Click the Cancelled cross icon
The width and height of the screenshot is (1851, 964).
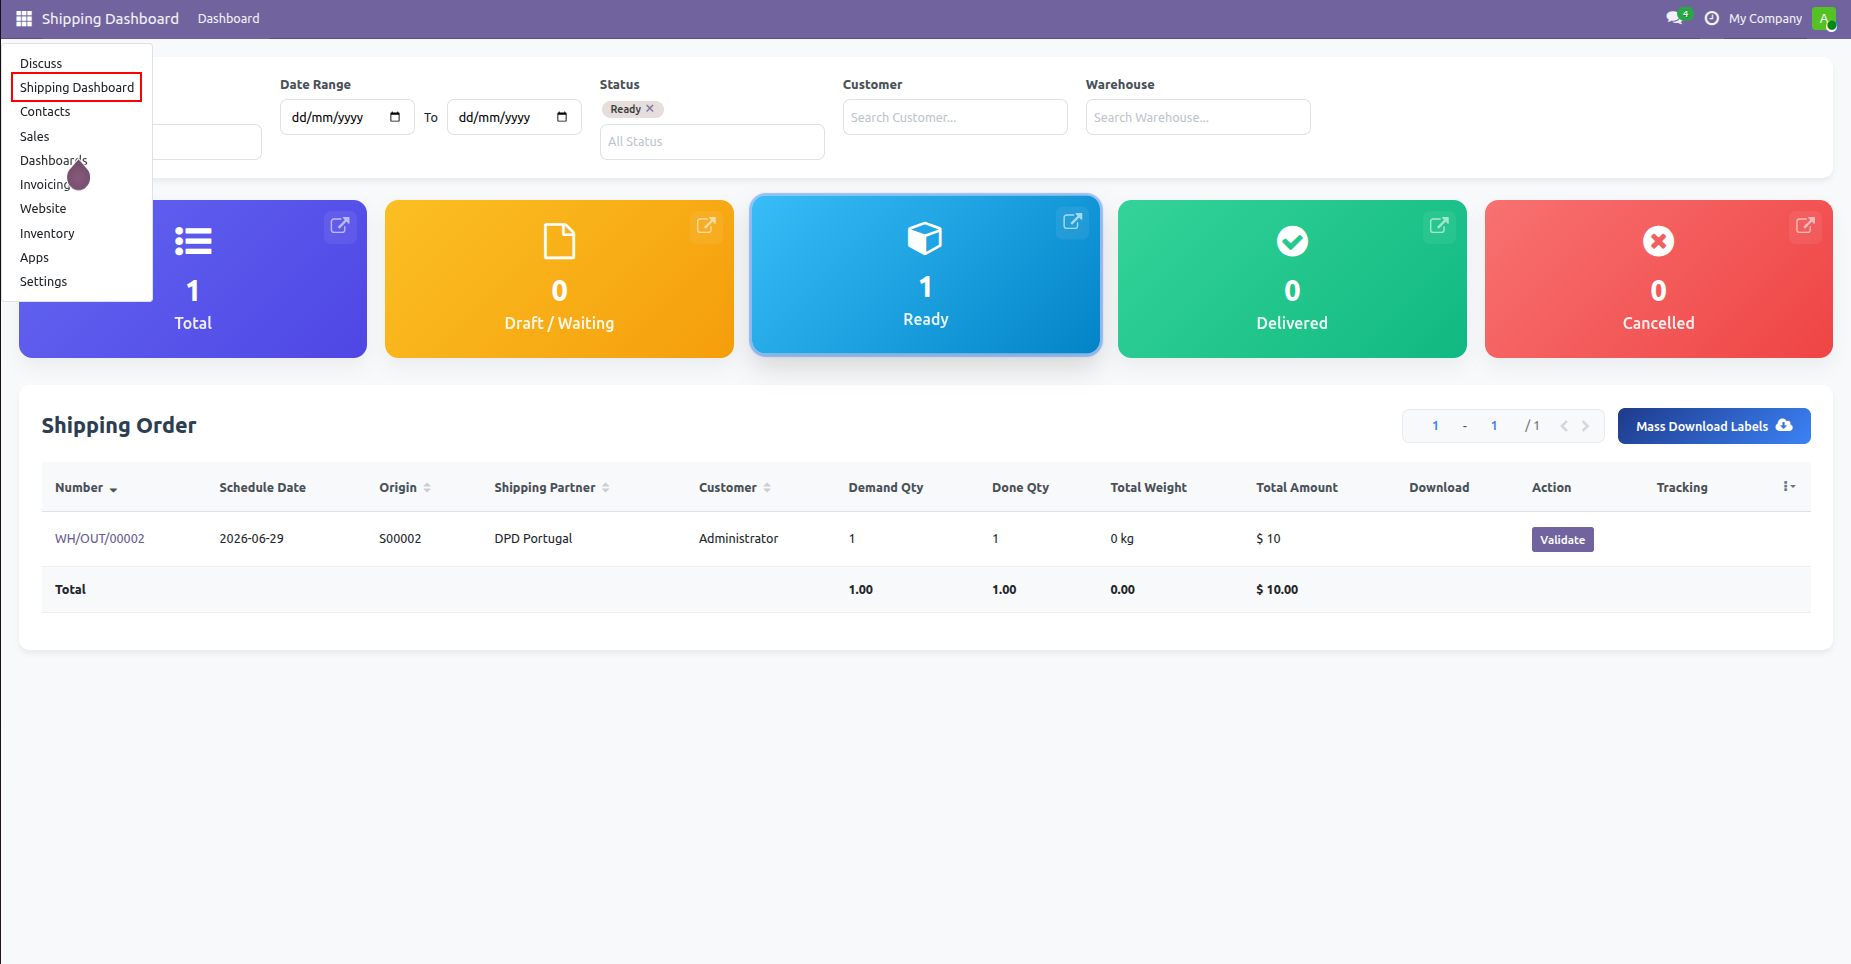1658,241
